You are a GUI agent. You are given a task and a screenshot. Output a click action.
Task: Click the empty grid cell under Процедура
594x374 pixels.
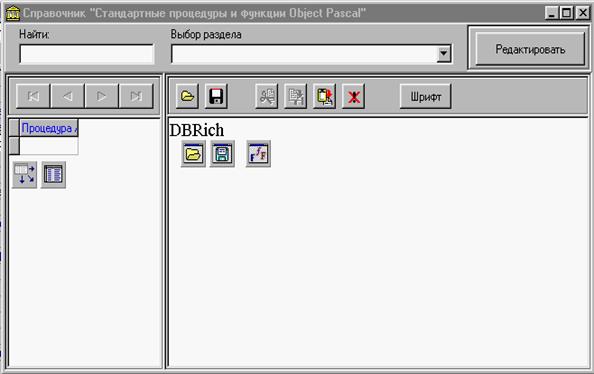[x=49, y=146]
